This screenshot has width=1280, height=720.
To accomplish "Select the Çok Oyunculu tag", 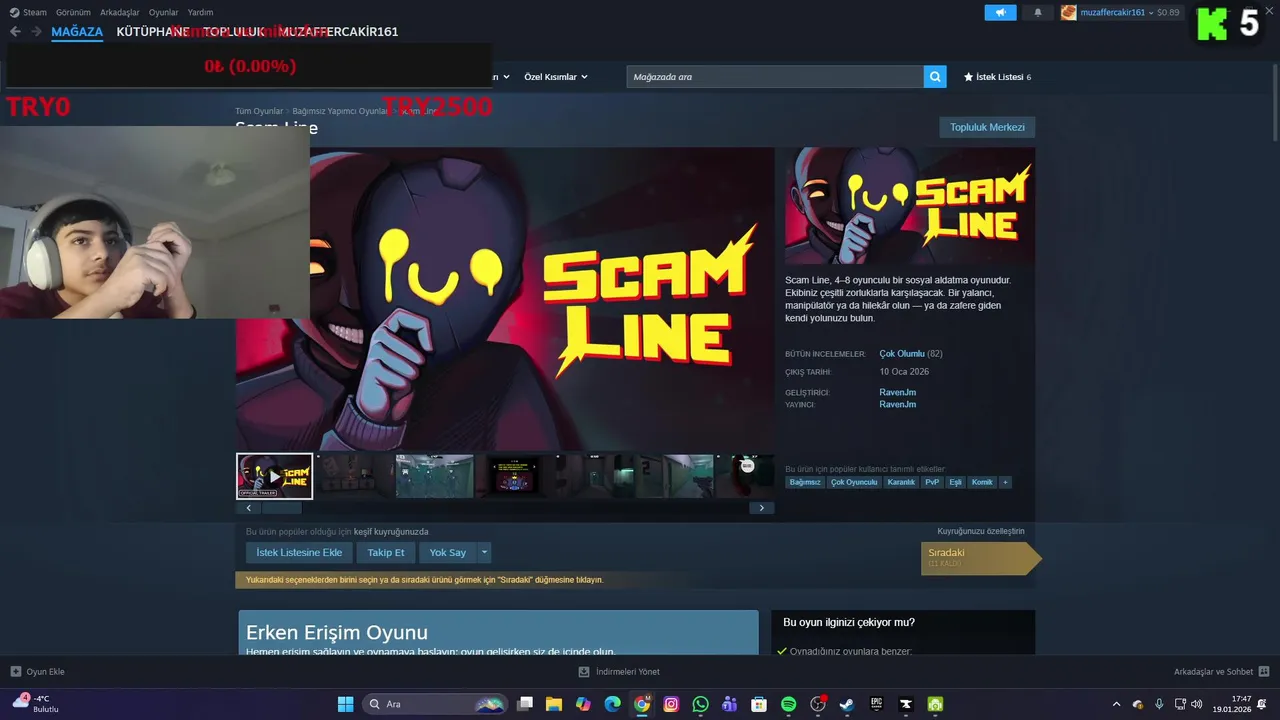I will pos(854,482).
